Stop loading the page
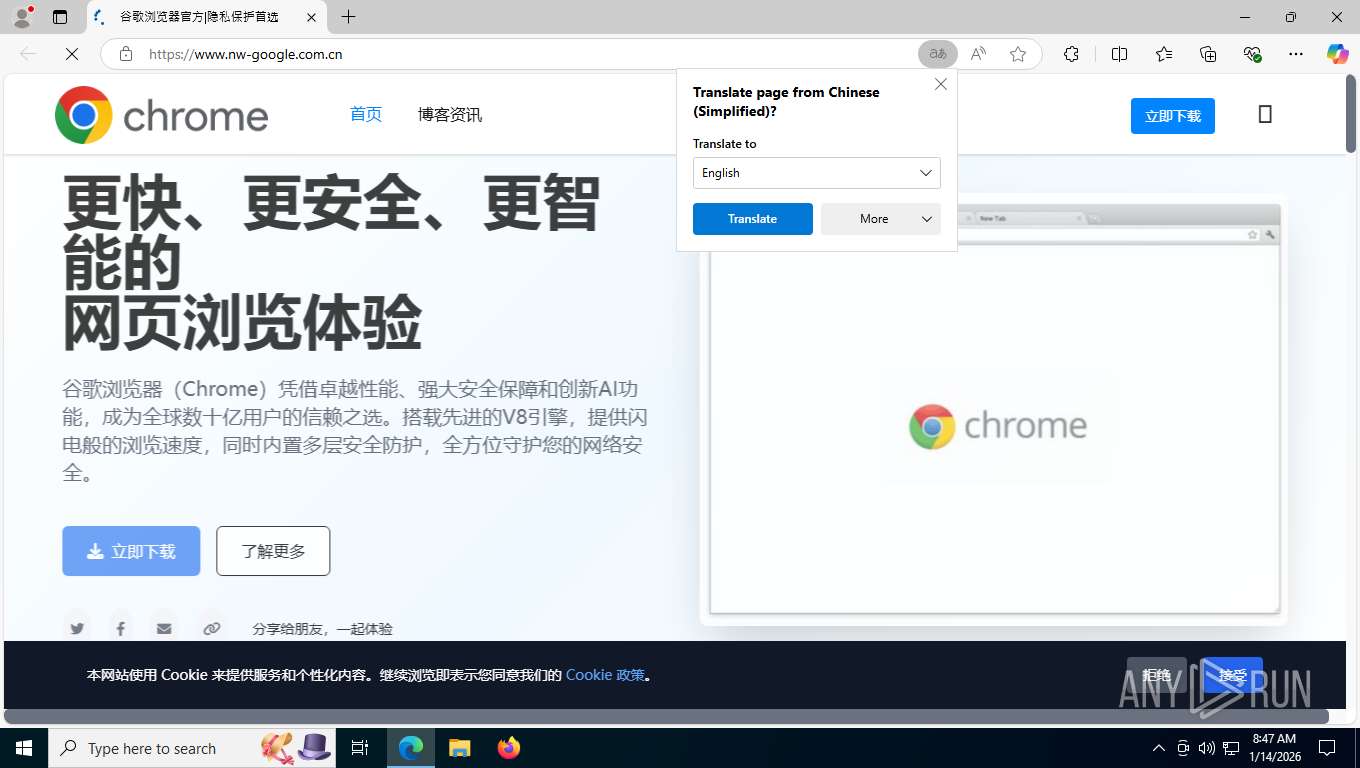This screenshot has width=1360, height=768. point(72,54)
